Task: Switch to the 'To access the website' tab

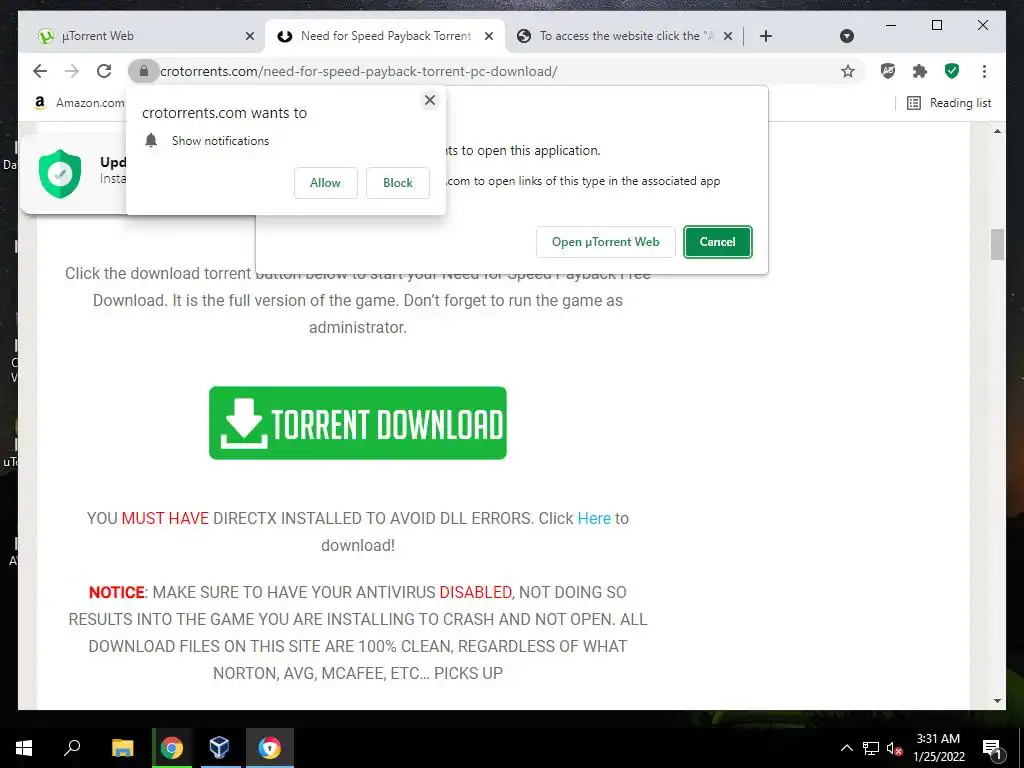Action: [626, 36]
